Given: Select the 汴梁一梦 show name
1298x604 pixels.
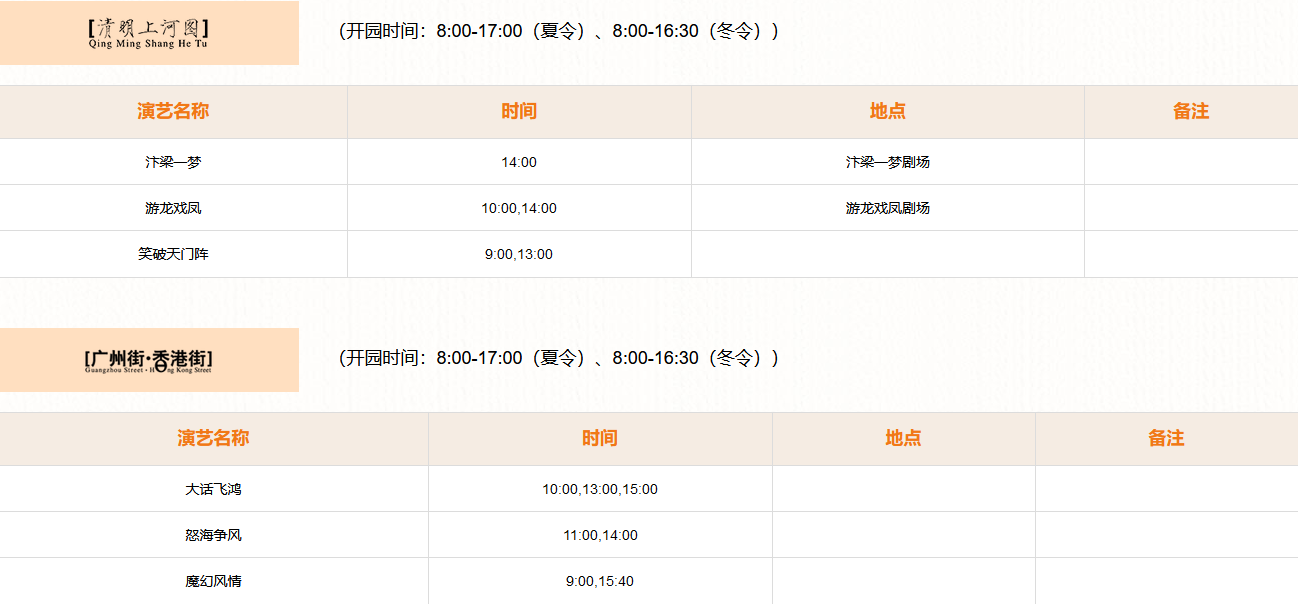Looking at the screenshot, I should tap(173, 162).
